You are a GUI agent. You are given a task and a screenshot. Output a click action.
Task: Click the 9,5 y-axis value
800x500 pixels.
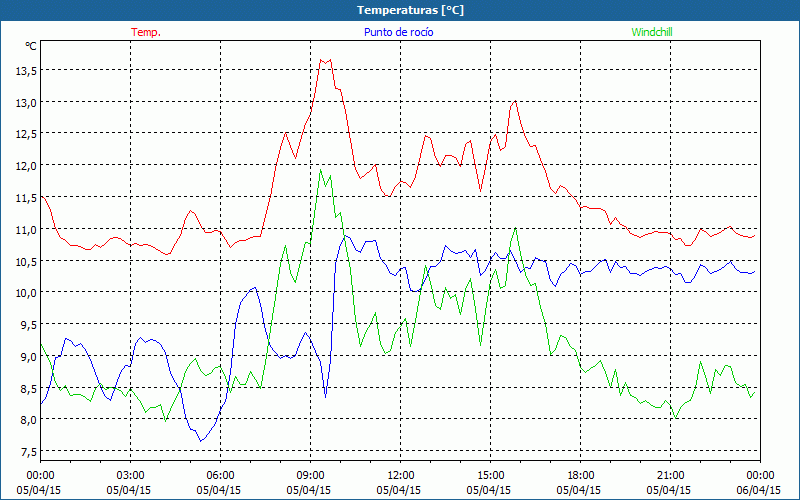click(x=29, y=325)
